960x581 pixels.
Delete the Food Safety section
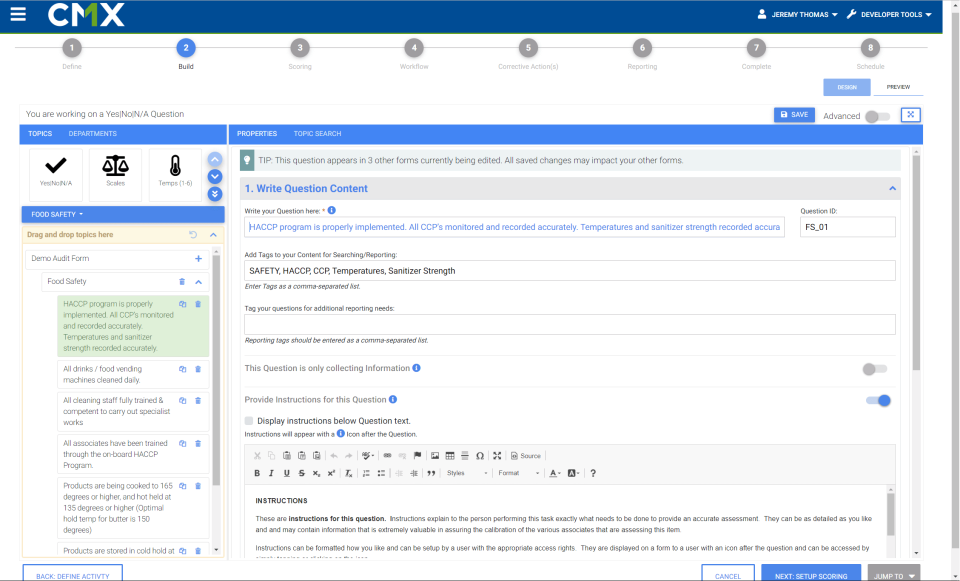click(x=182, y=282)
